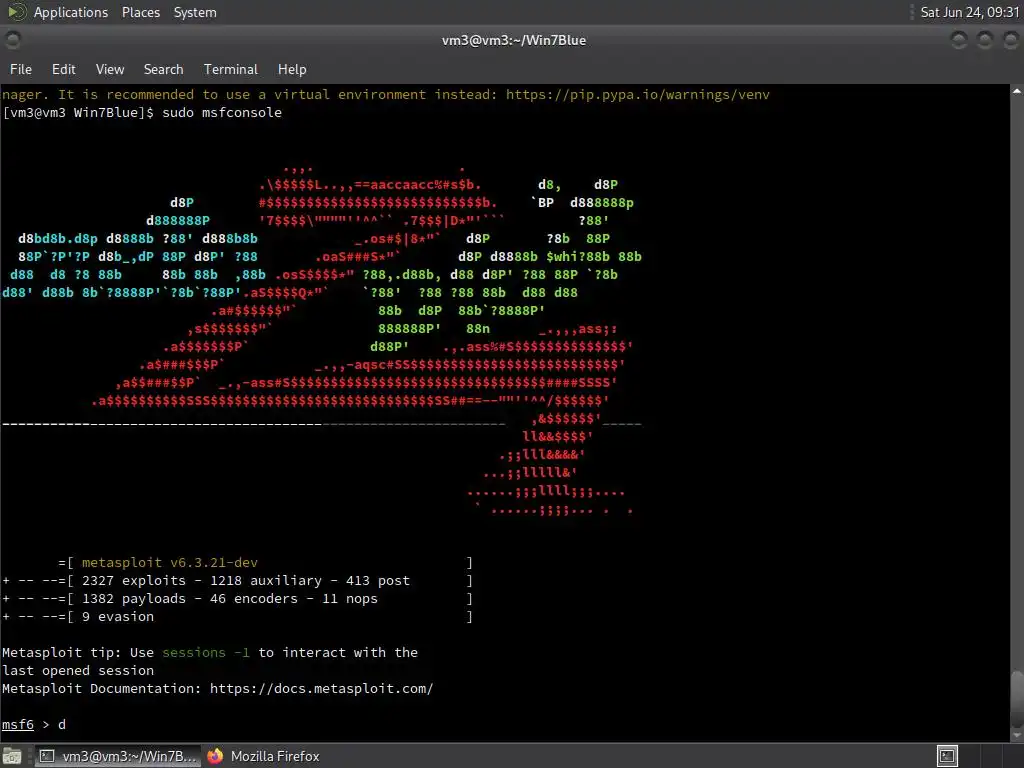Click the 'sudo msfconsole' command text
The width and height of the screenshot is (1024, 768).
[222, 112]
